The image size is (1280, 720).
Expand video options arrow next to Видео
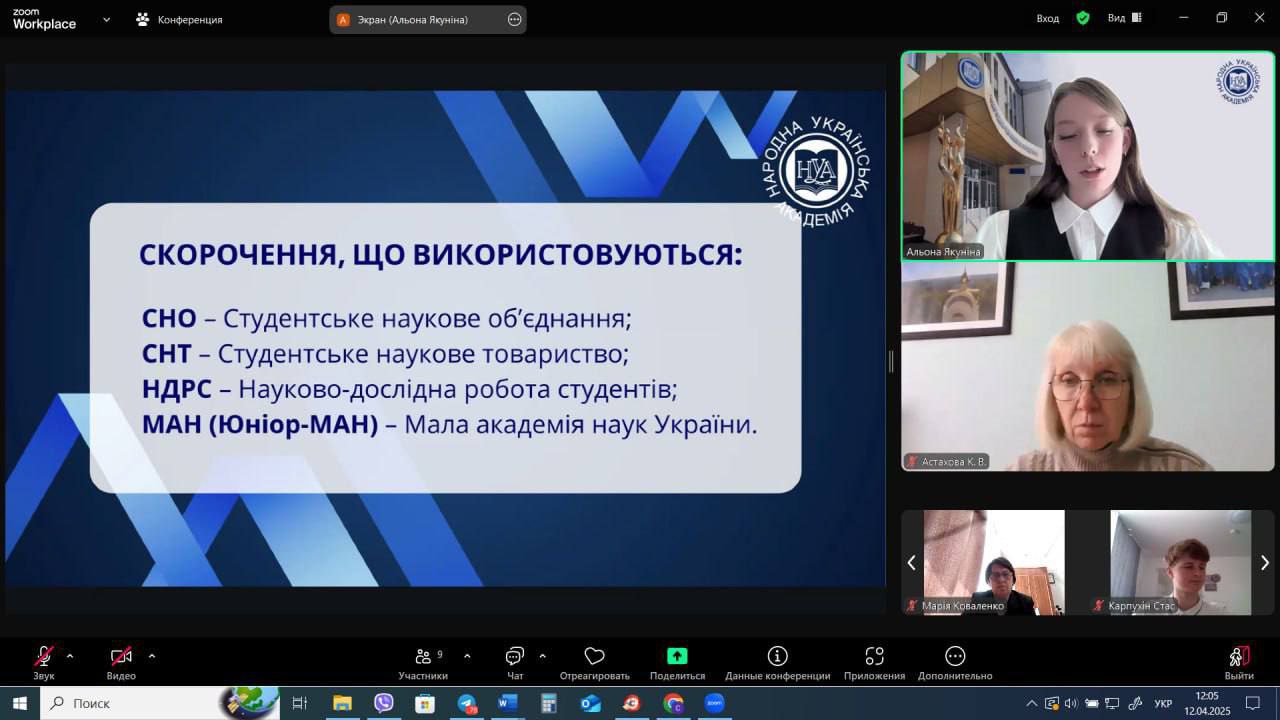pyautogui.click(x=152, y=656)
